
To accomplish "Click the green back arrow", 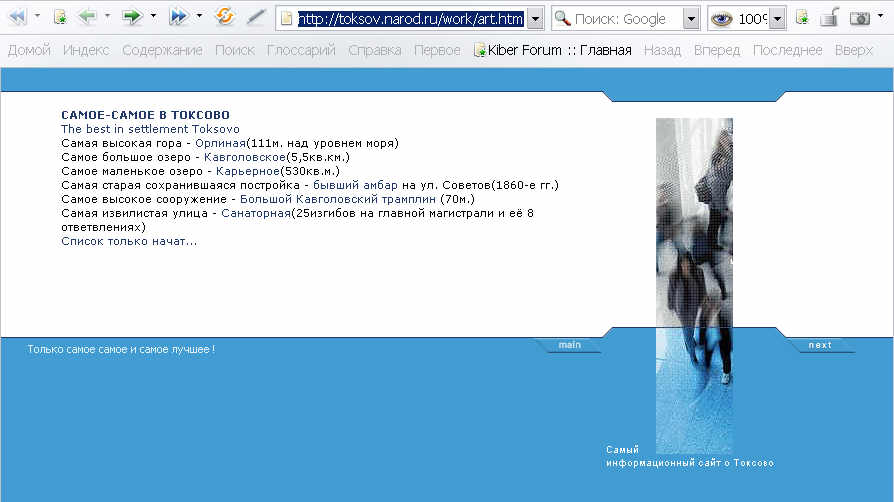I will tap(87, 17).
